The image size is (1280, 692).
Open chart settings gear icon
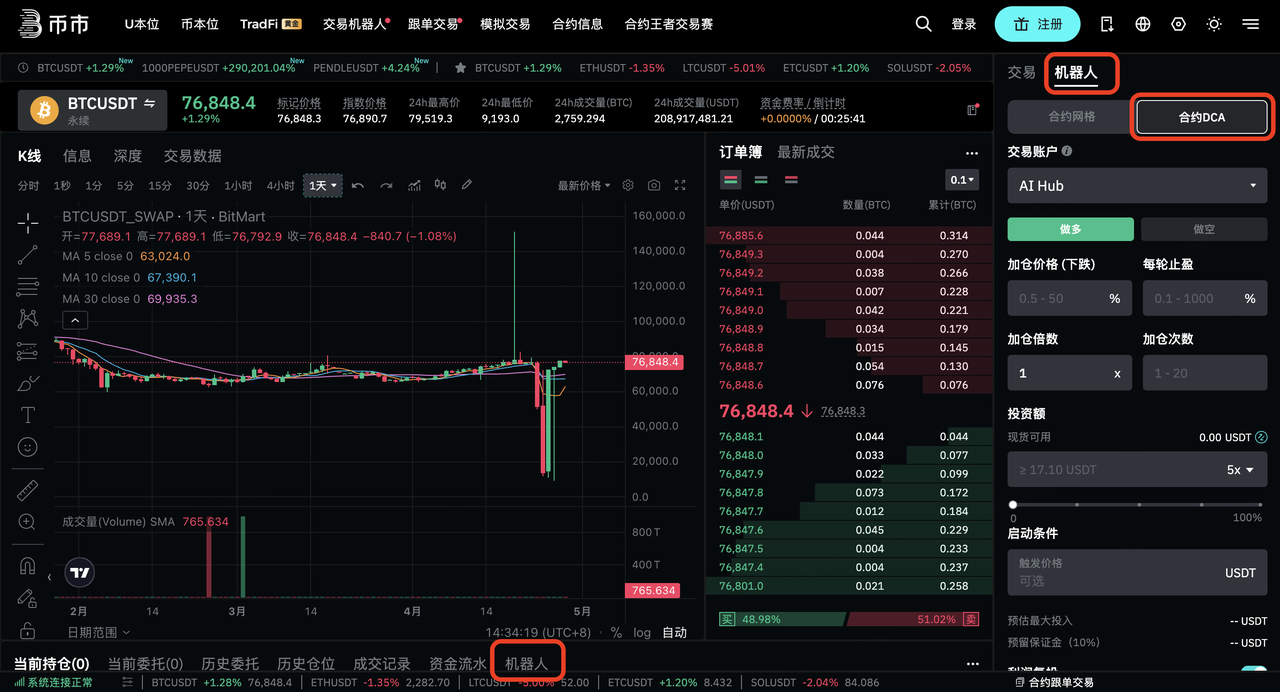tap(628, 186)
